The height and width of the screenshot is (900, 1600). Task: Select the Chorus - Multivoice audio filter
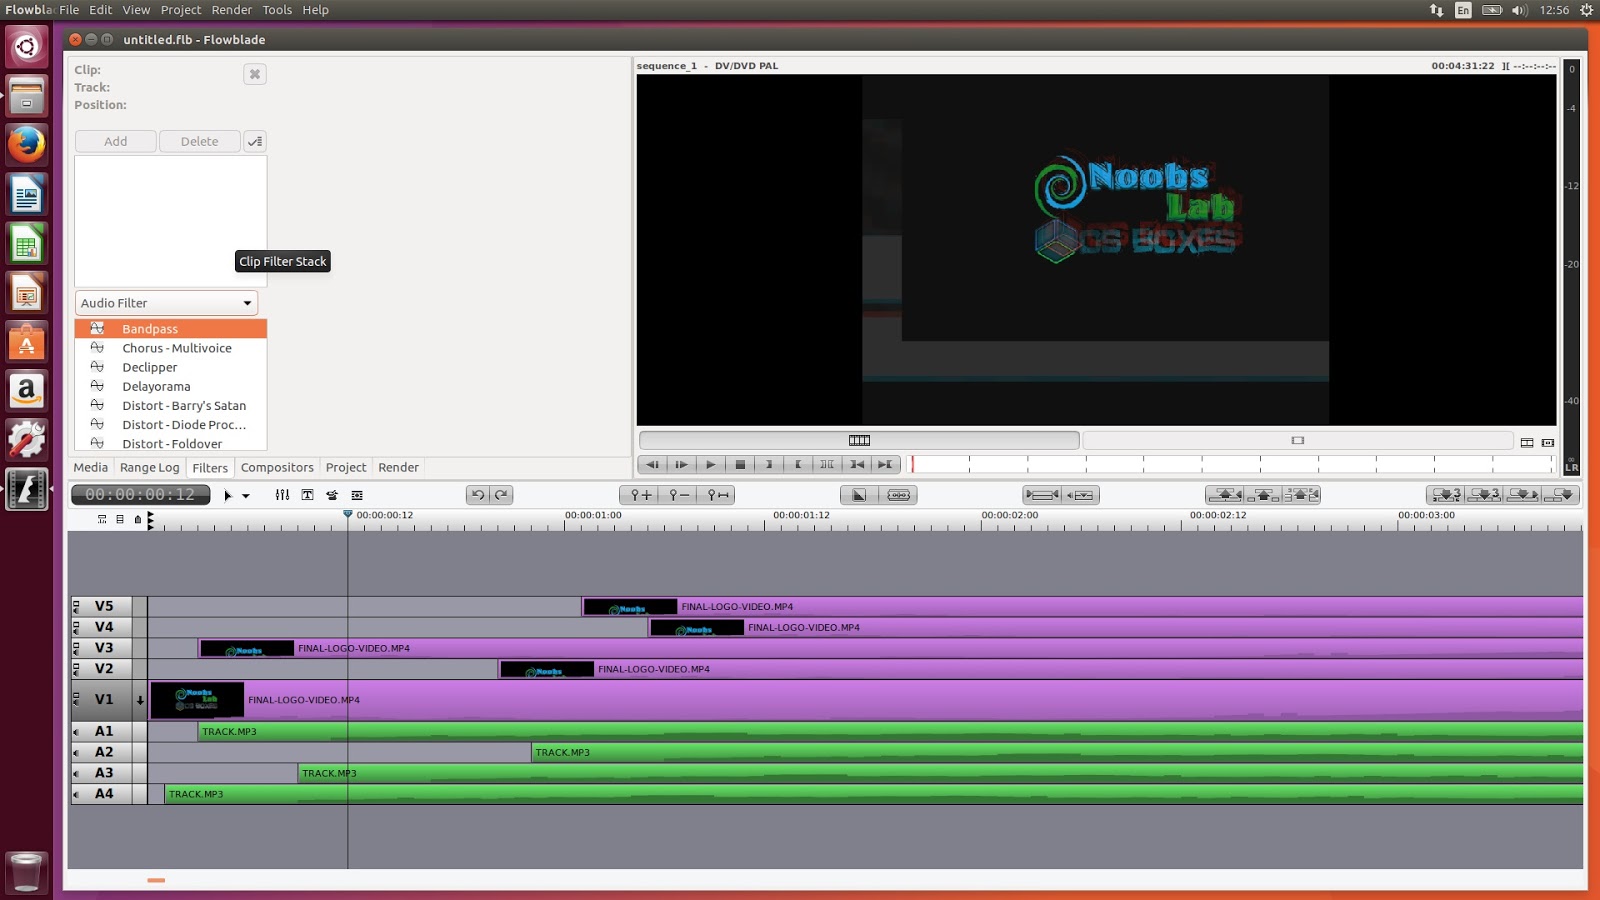[x=175, y=348]
